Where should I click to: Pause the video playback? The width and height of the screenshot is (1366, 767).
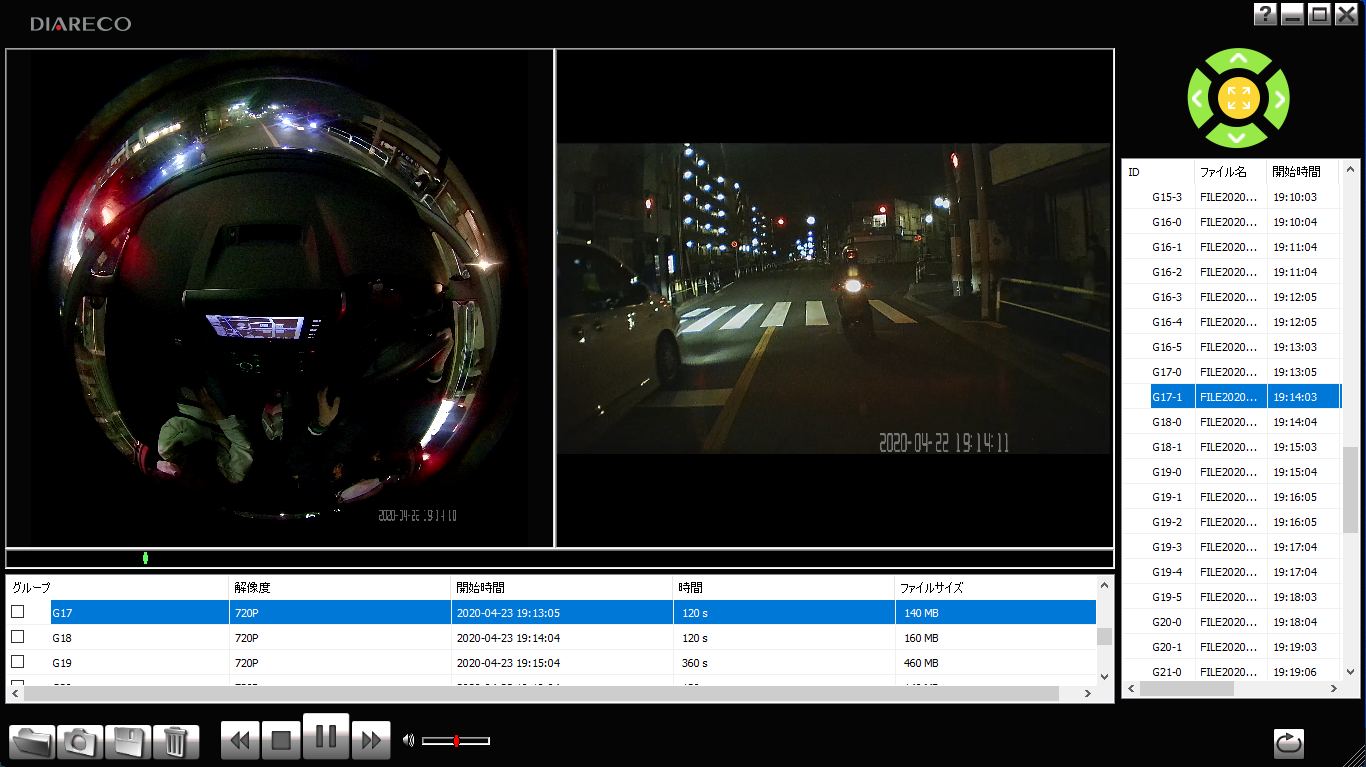click(x=326, y=737)
